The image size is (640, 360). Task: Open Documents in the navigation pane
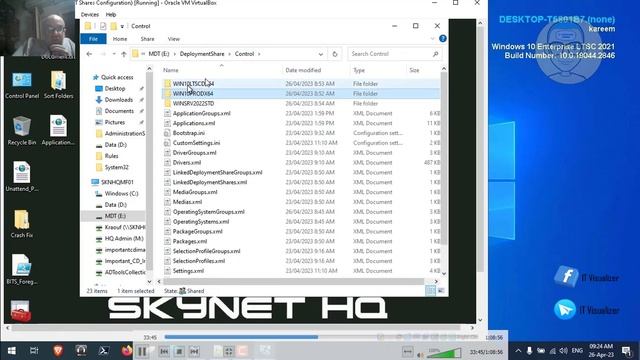pyautogui.click(x=119, y=111)
